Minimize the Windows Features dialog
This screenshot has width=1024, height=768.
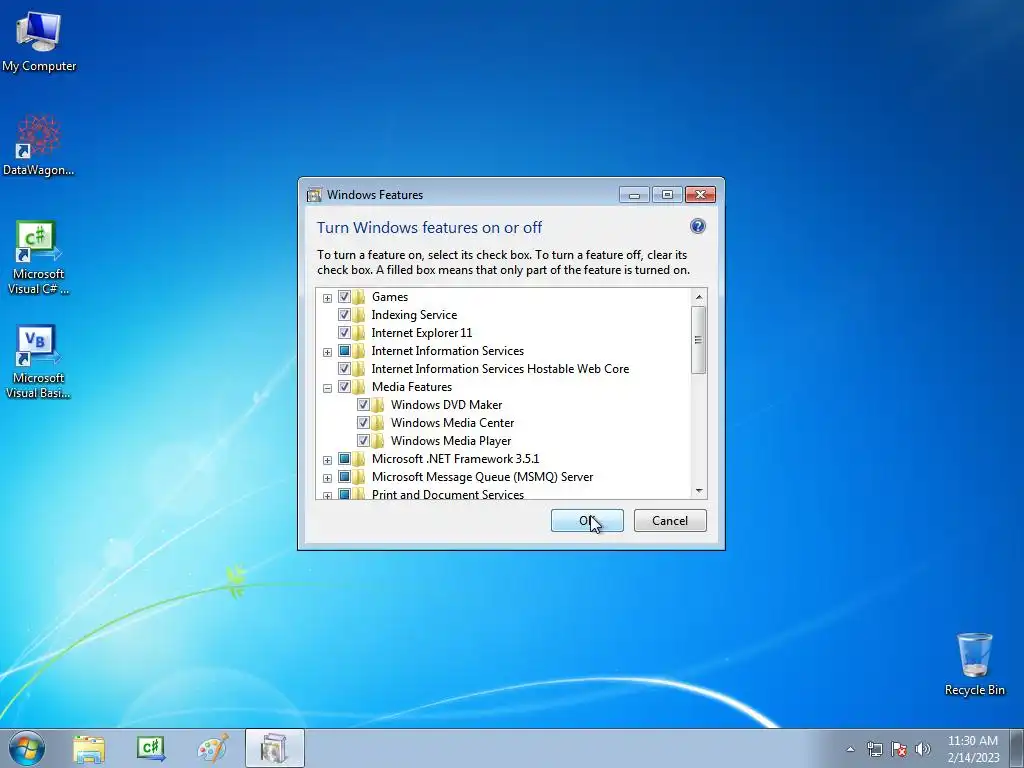[x=634, y=195]
